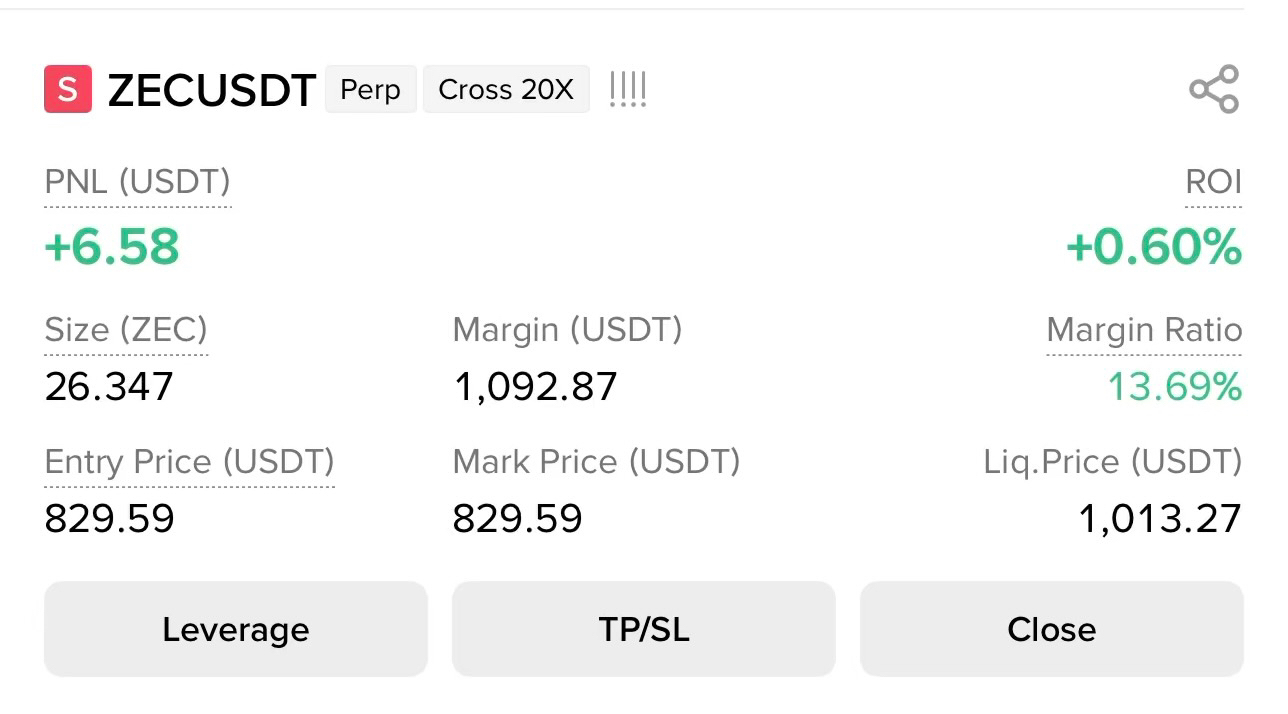Viewport: 1288px width, 714px height.
Task: Tap the share icon for the position
Action: click(x=1214, y=89)
